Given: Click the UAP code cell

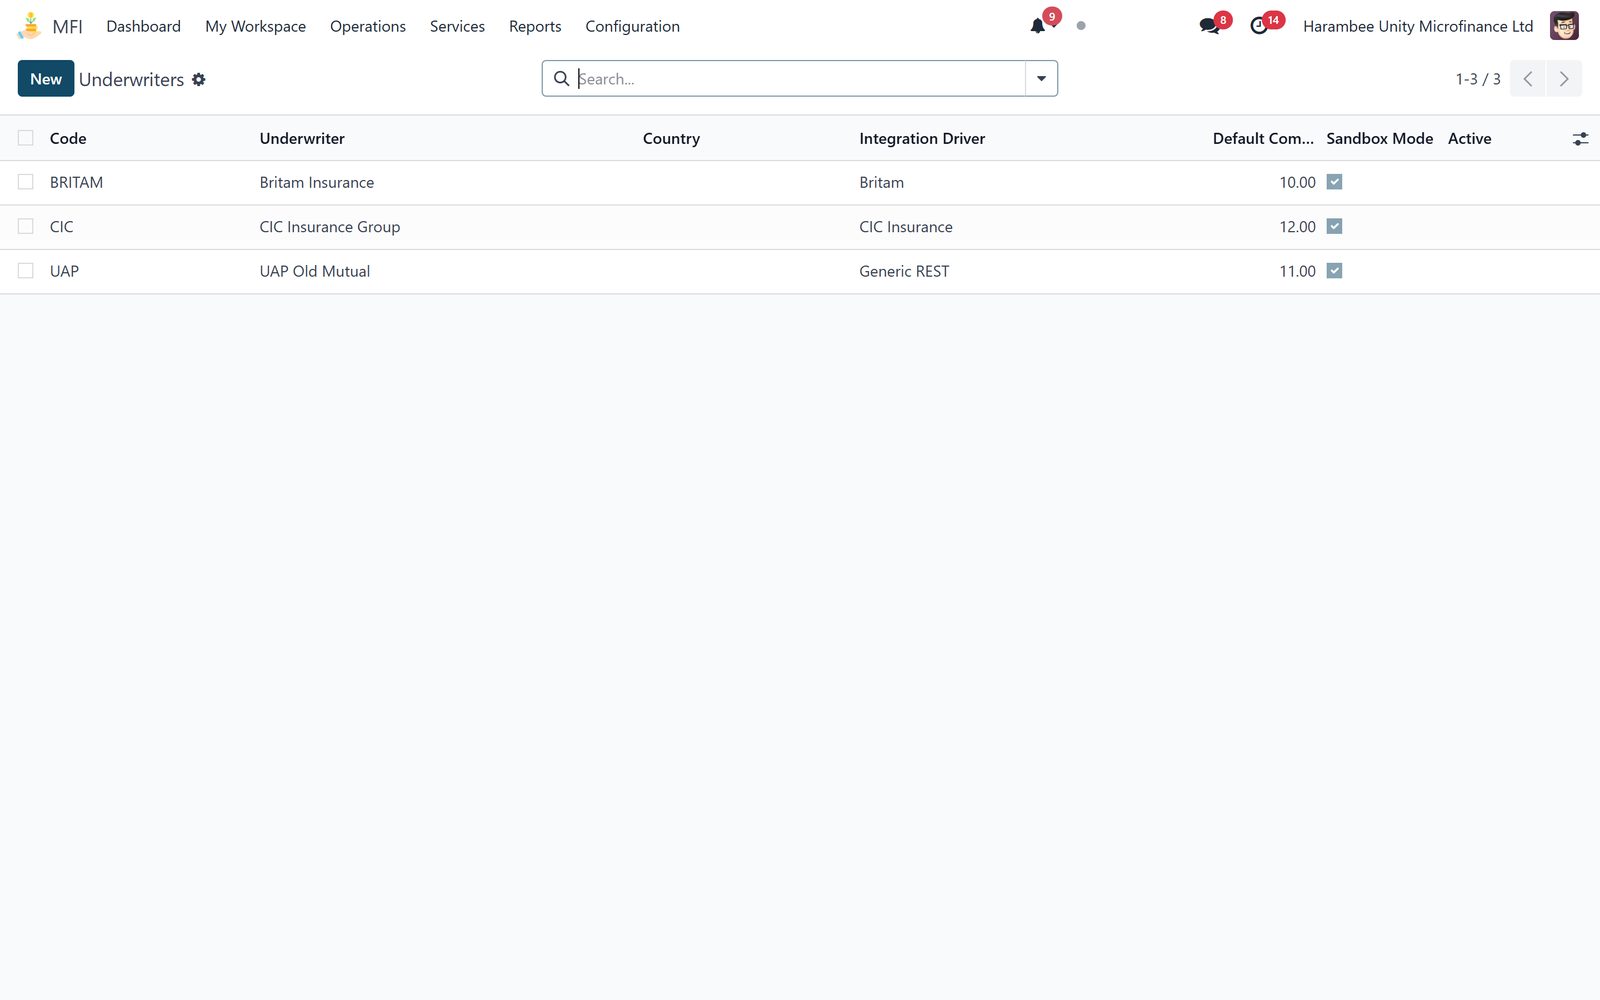Looking at the screenshot, I should click(65, 271).
